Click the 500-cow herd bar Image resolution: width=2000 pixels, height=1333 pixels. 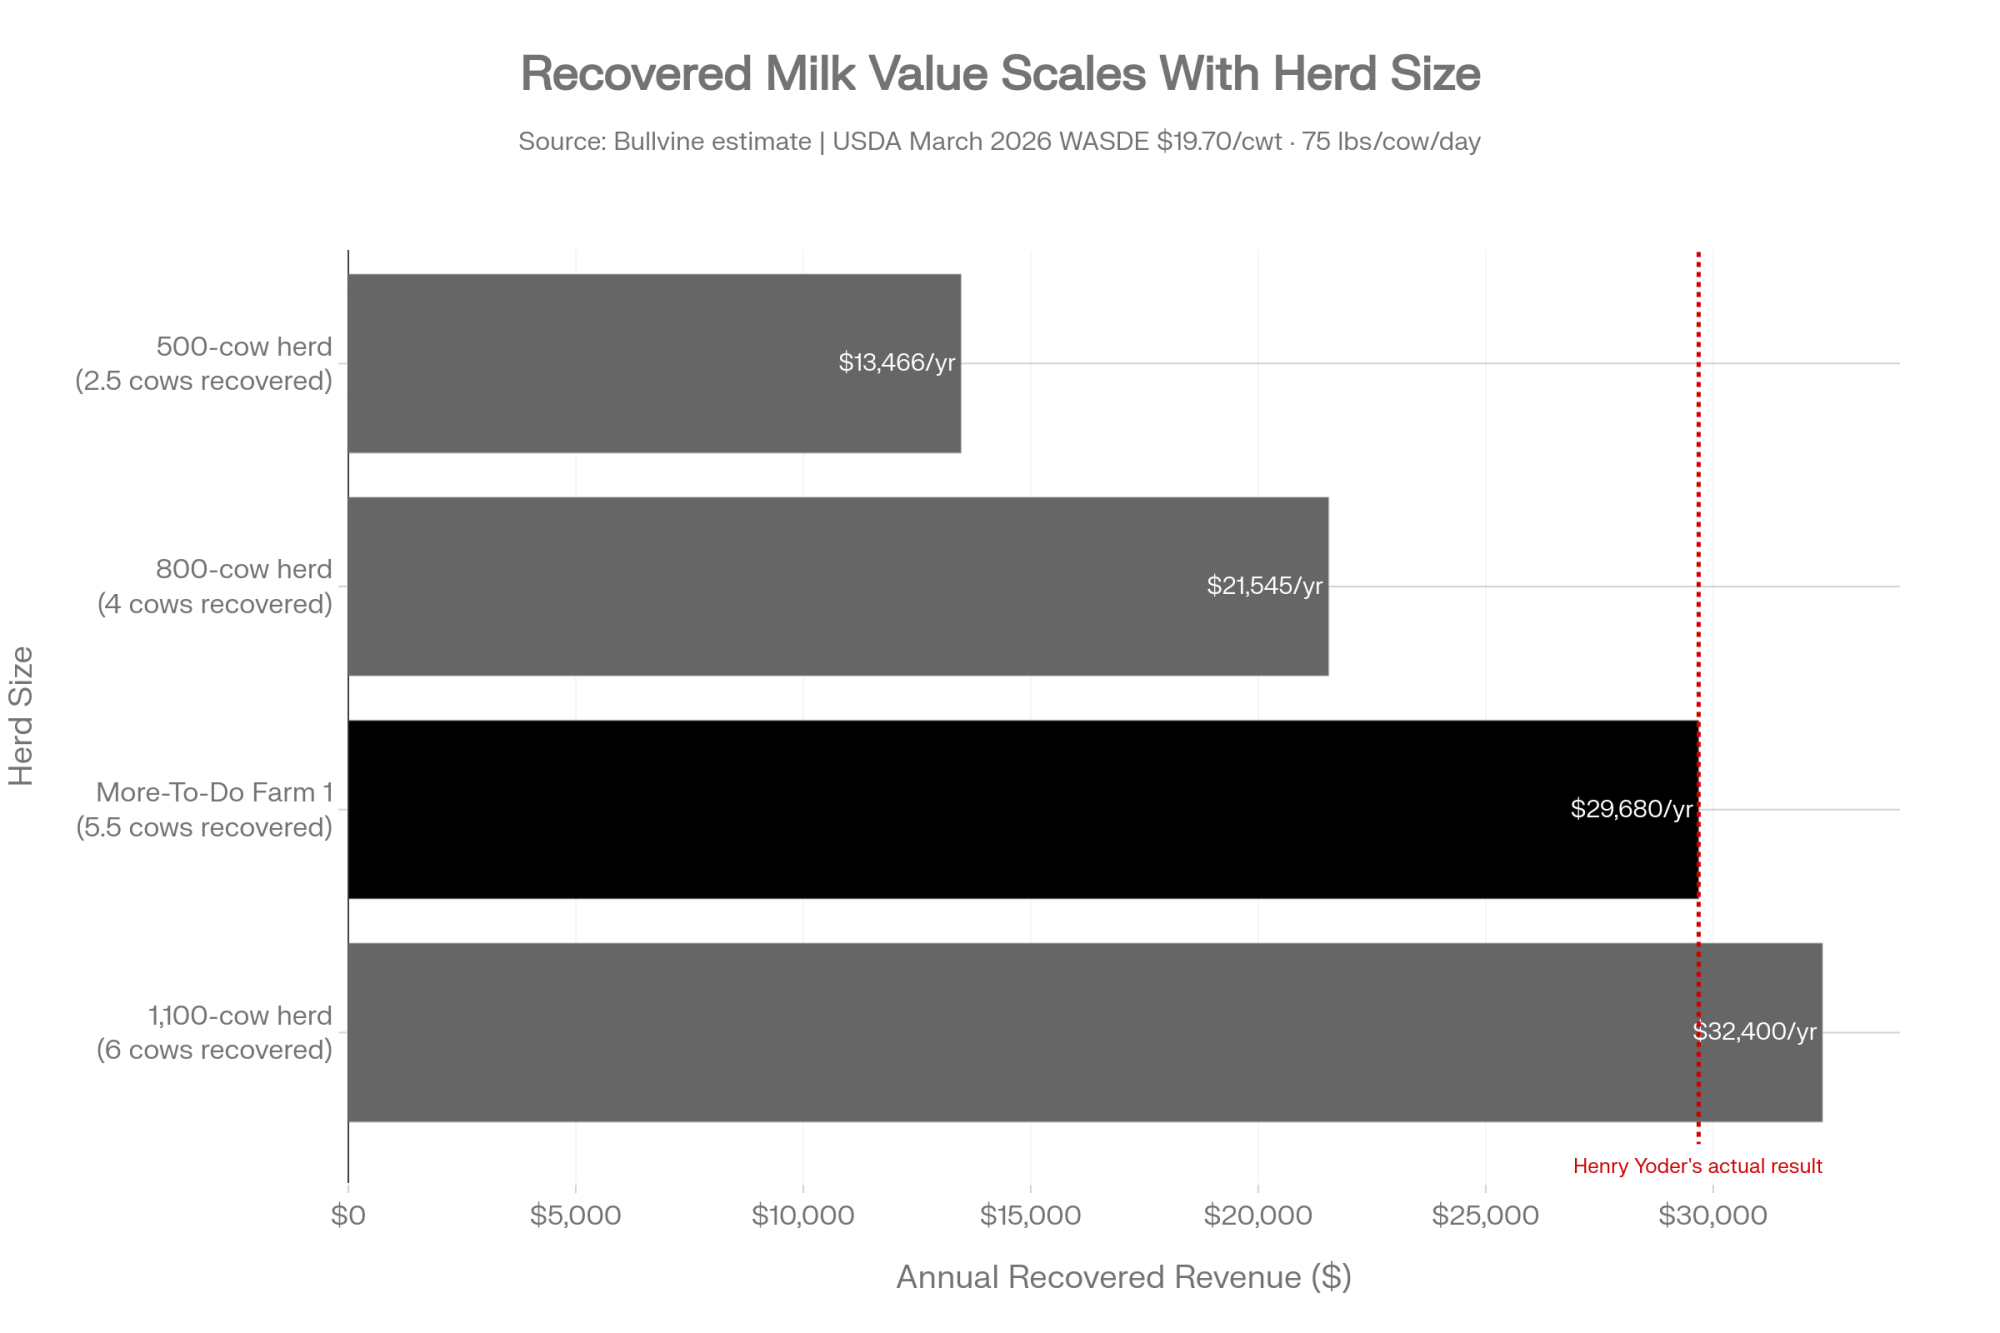pyautogui.click(x=654, y=363)
